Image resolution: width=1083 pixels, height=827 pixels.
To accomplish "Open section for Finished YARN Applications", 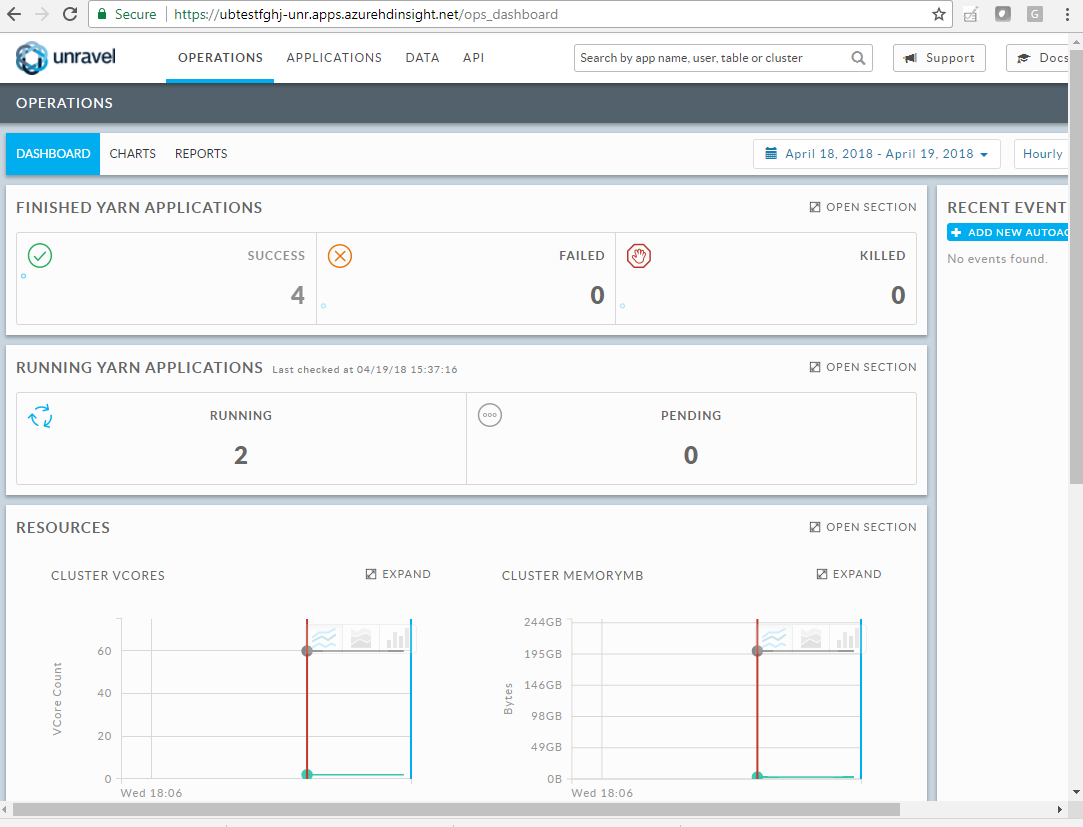I will pos(863,207).
